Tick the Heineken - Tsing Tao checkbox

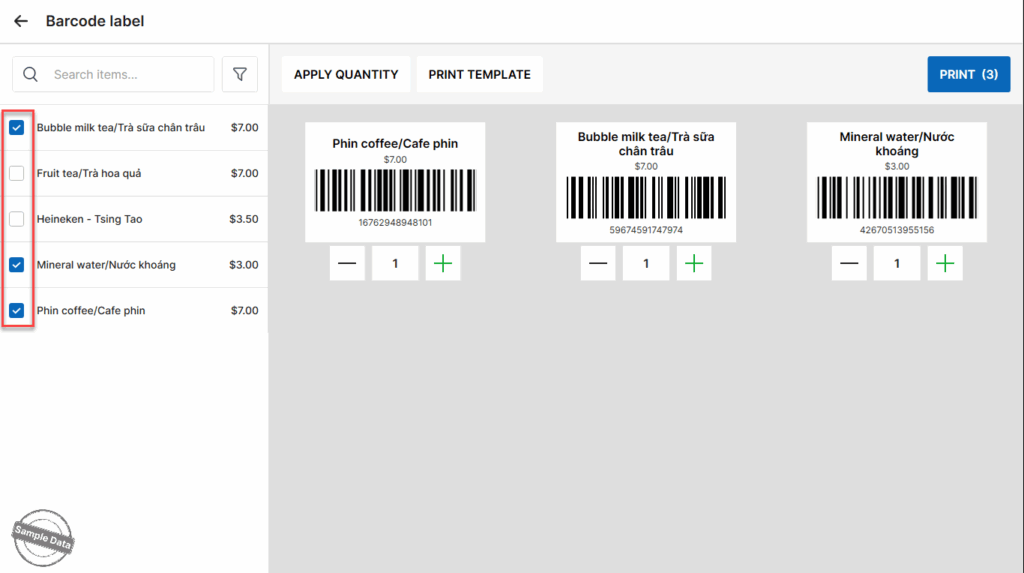click(x=17, y=219)
